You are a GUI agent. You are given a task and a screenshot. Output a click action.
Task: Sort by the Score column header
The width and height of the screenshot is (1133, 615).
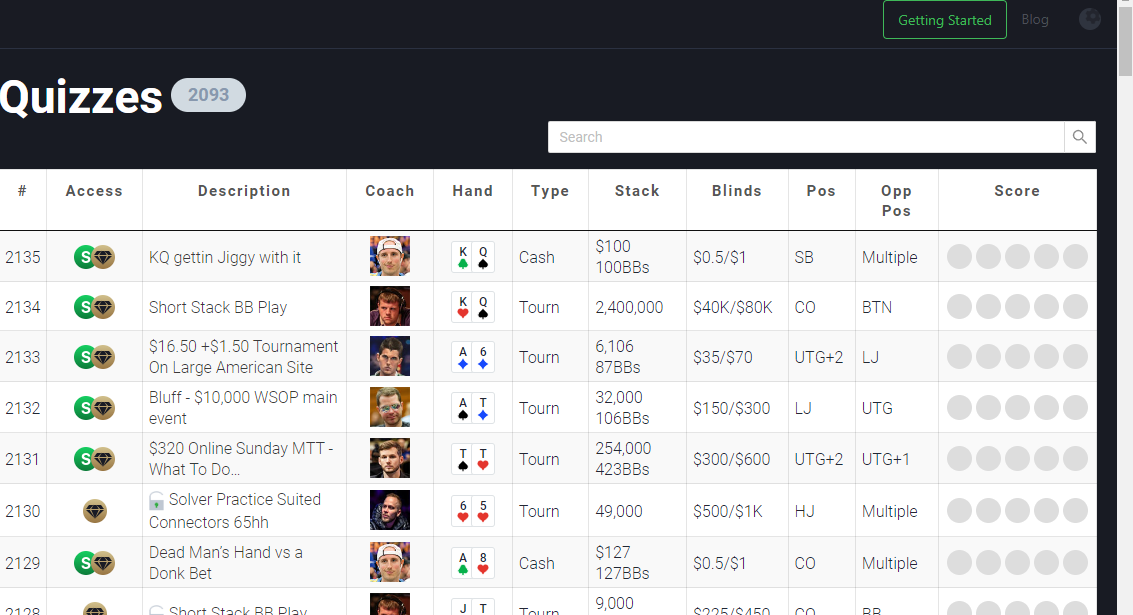coord(1017,191)
